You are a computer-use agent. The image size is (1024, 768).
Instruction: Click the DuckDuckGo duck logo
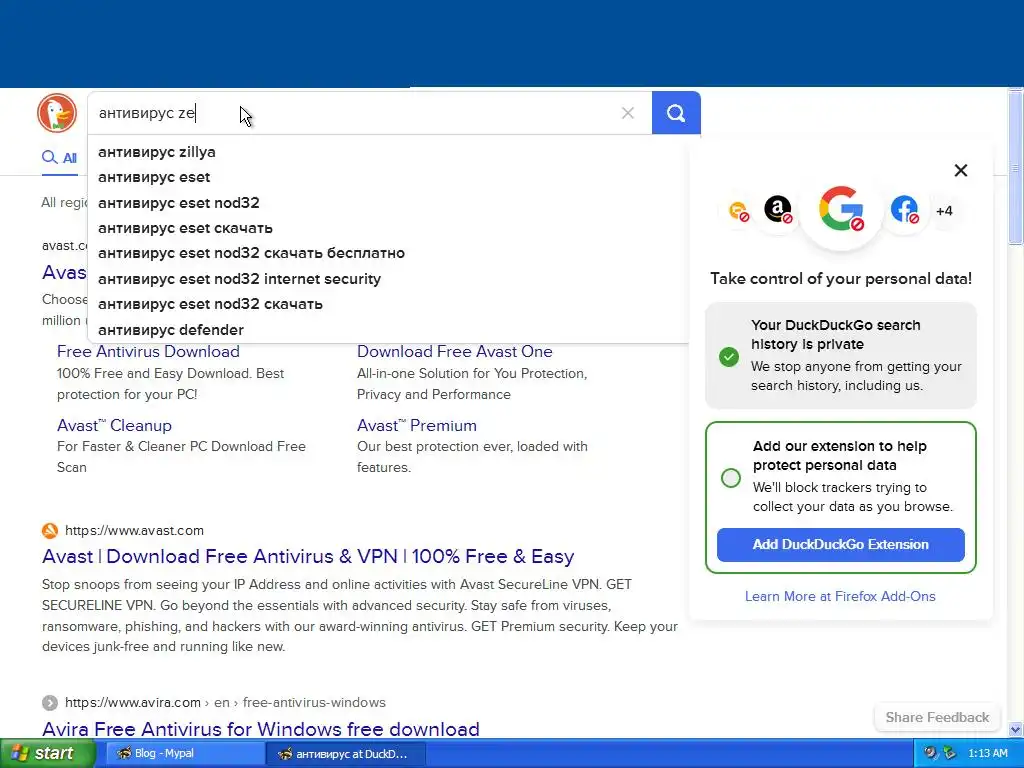(57, 112)
